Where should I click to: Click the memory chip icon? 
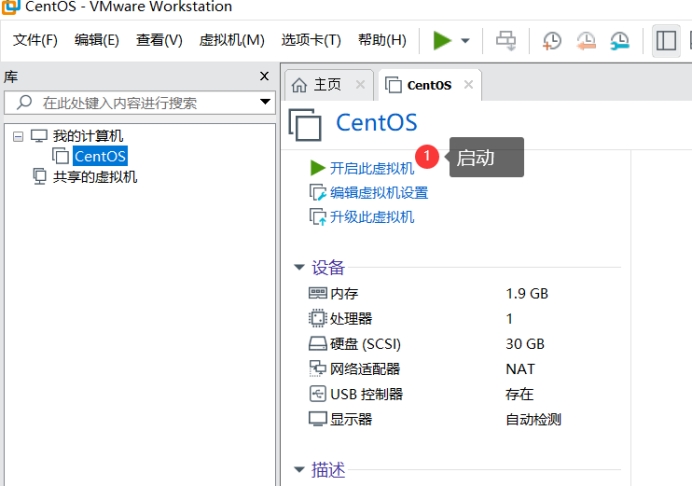pos(318,293)
